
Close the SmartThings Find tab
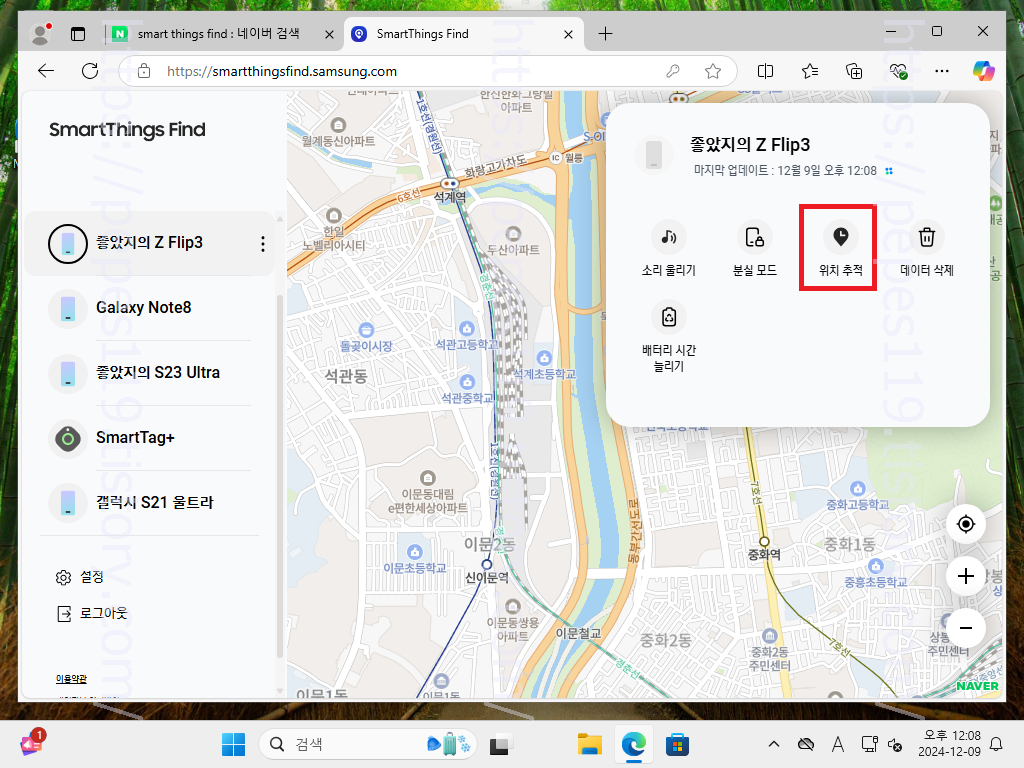[x=568, y=35]
